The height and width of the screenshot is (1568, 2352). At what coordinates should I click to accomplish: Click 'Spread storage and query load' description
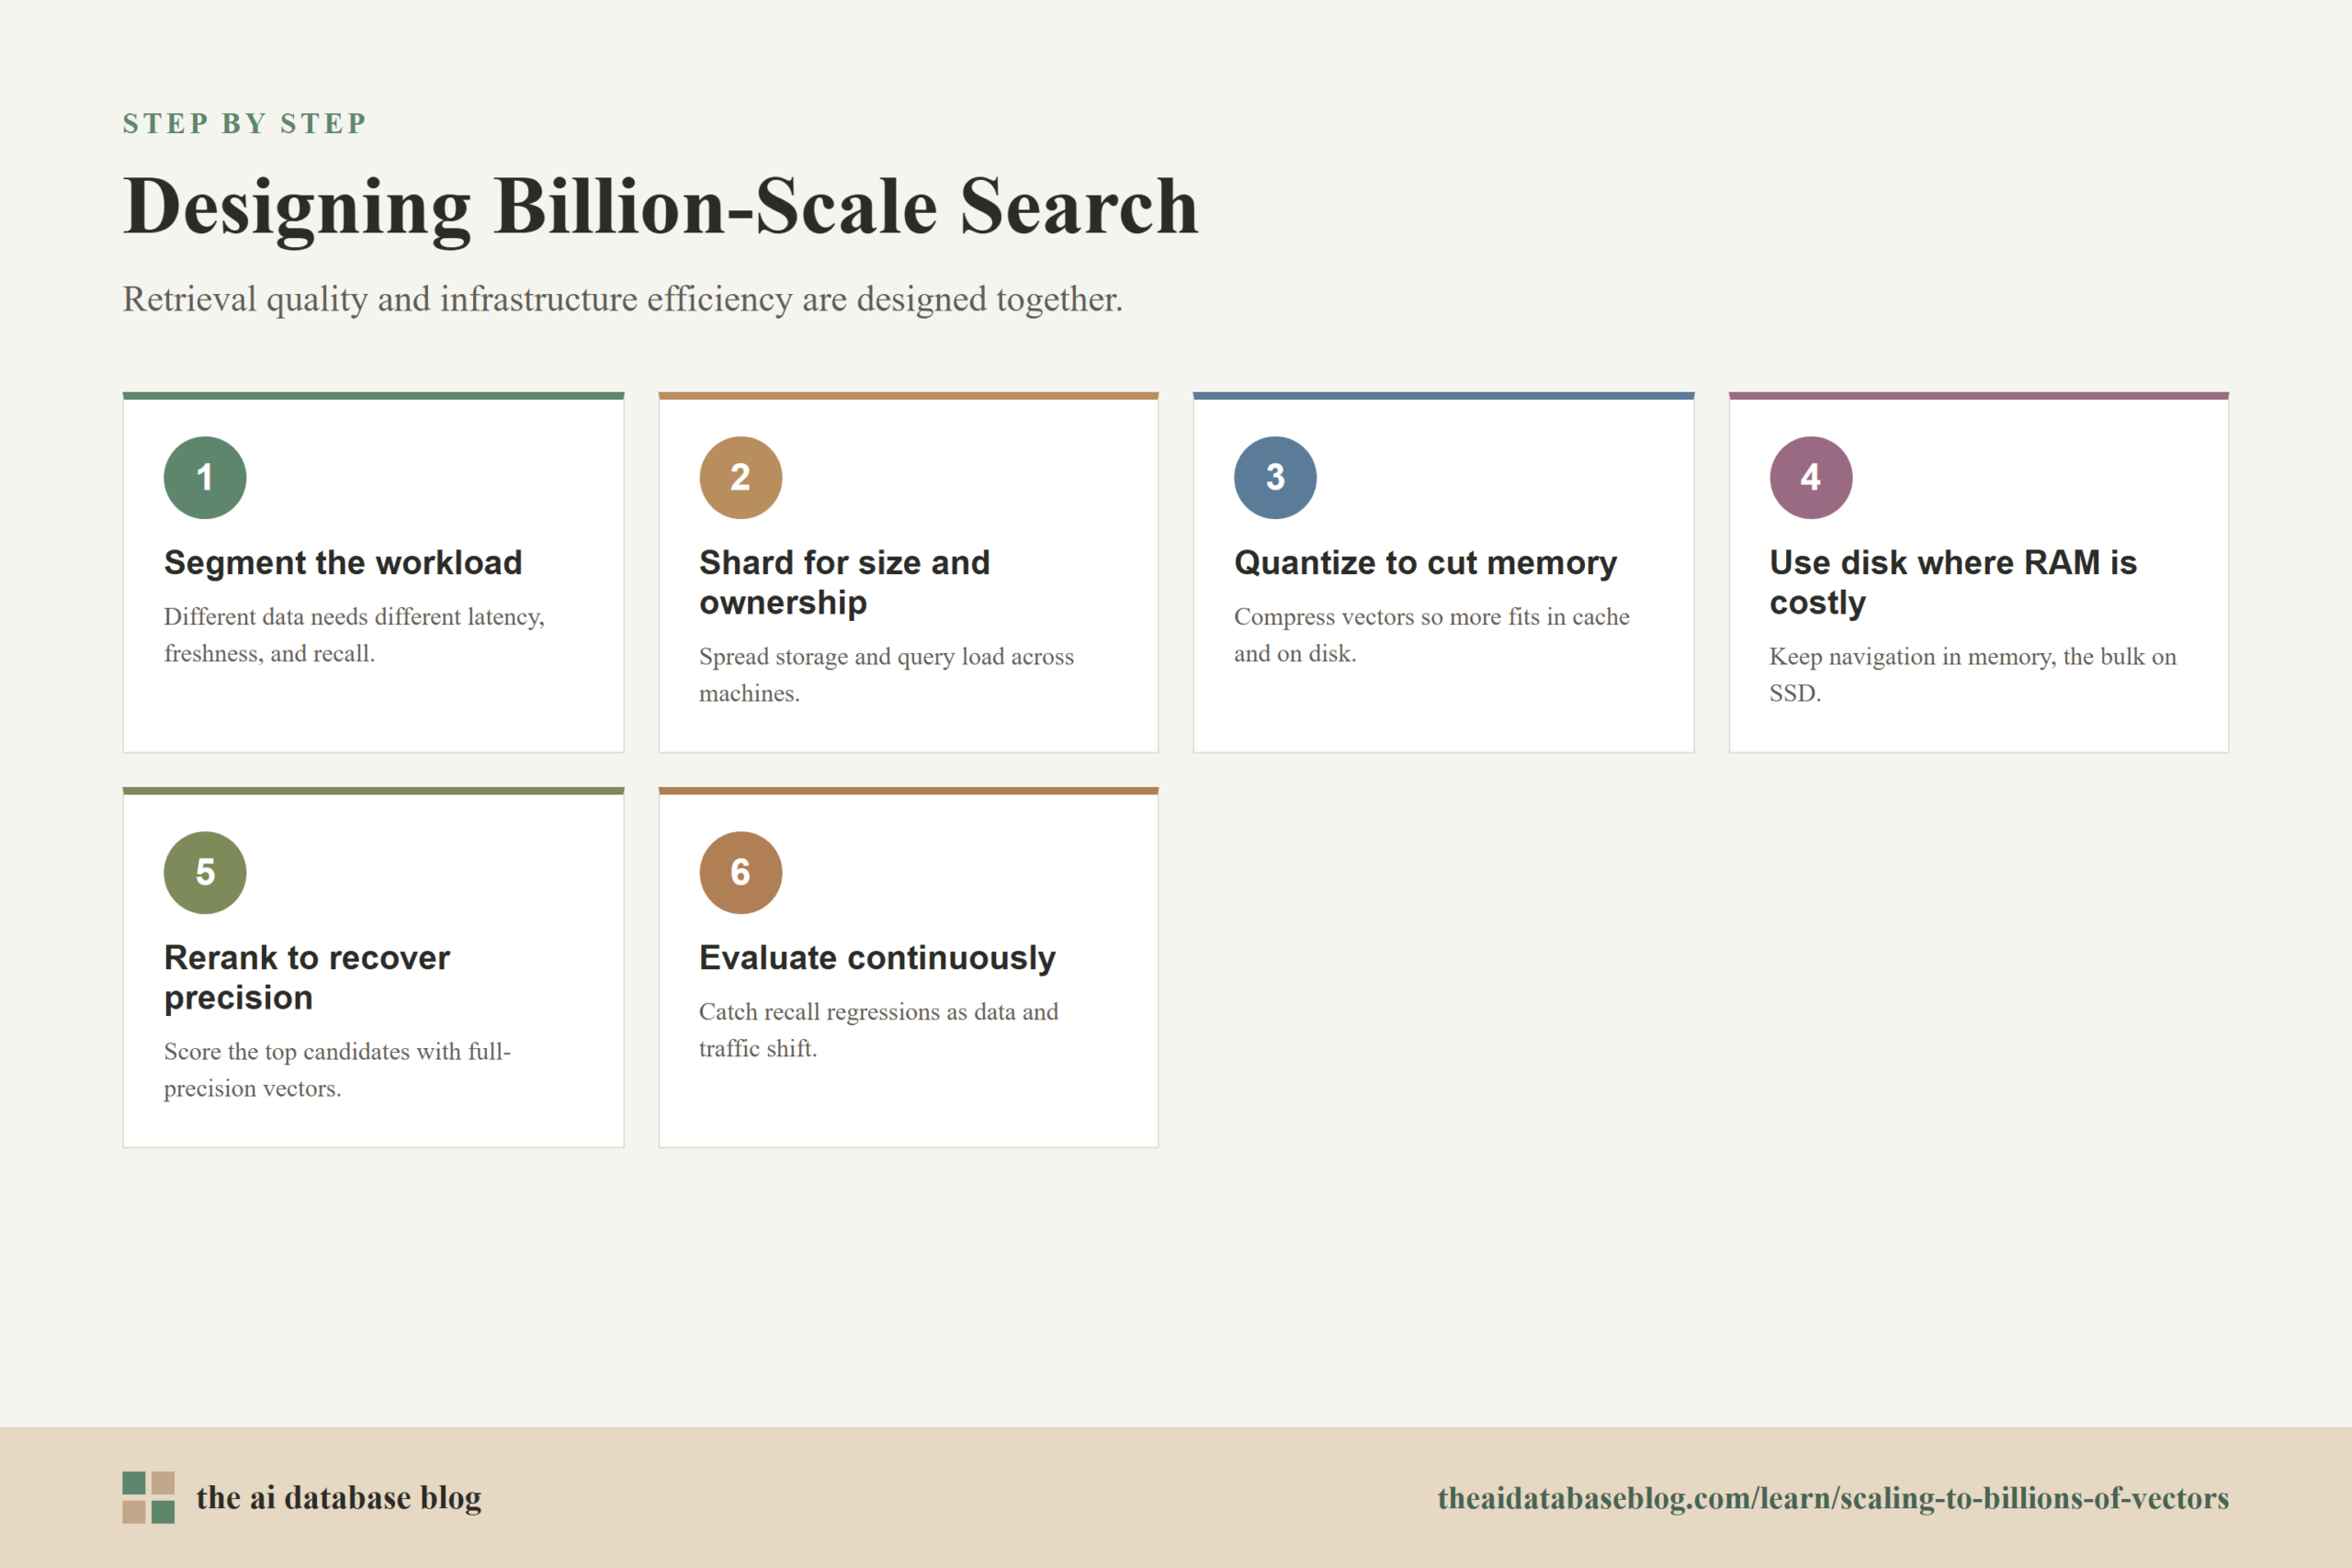tap(886, 675)
